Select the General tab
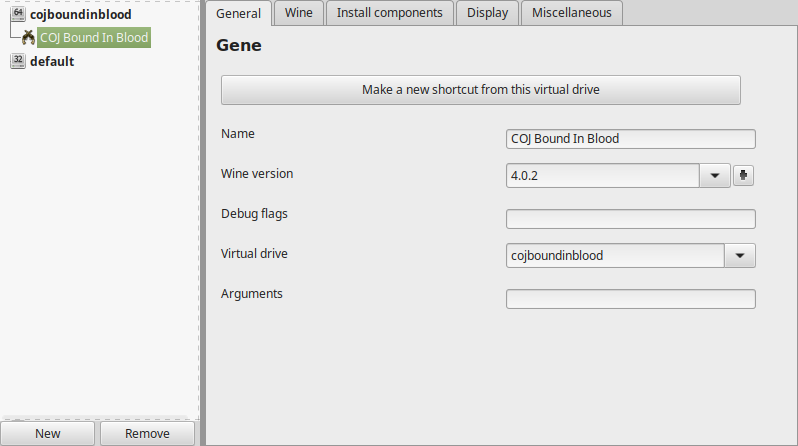 (x=238, y=13)
